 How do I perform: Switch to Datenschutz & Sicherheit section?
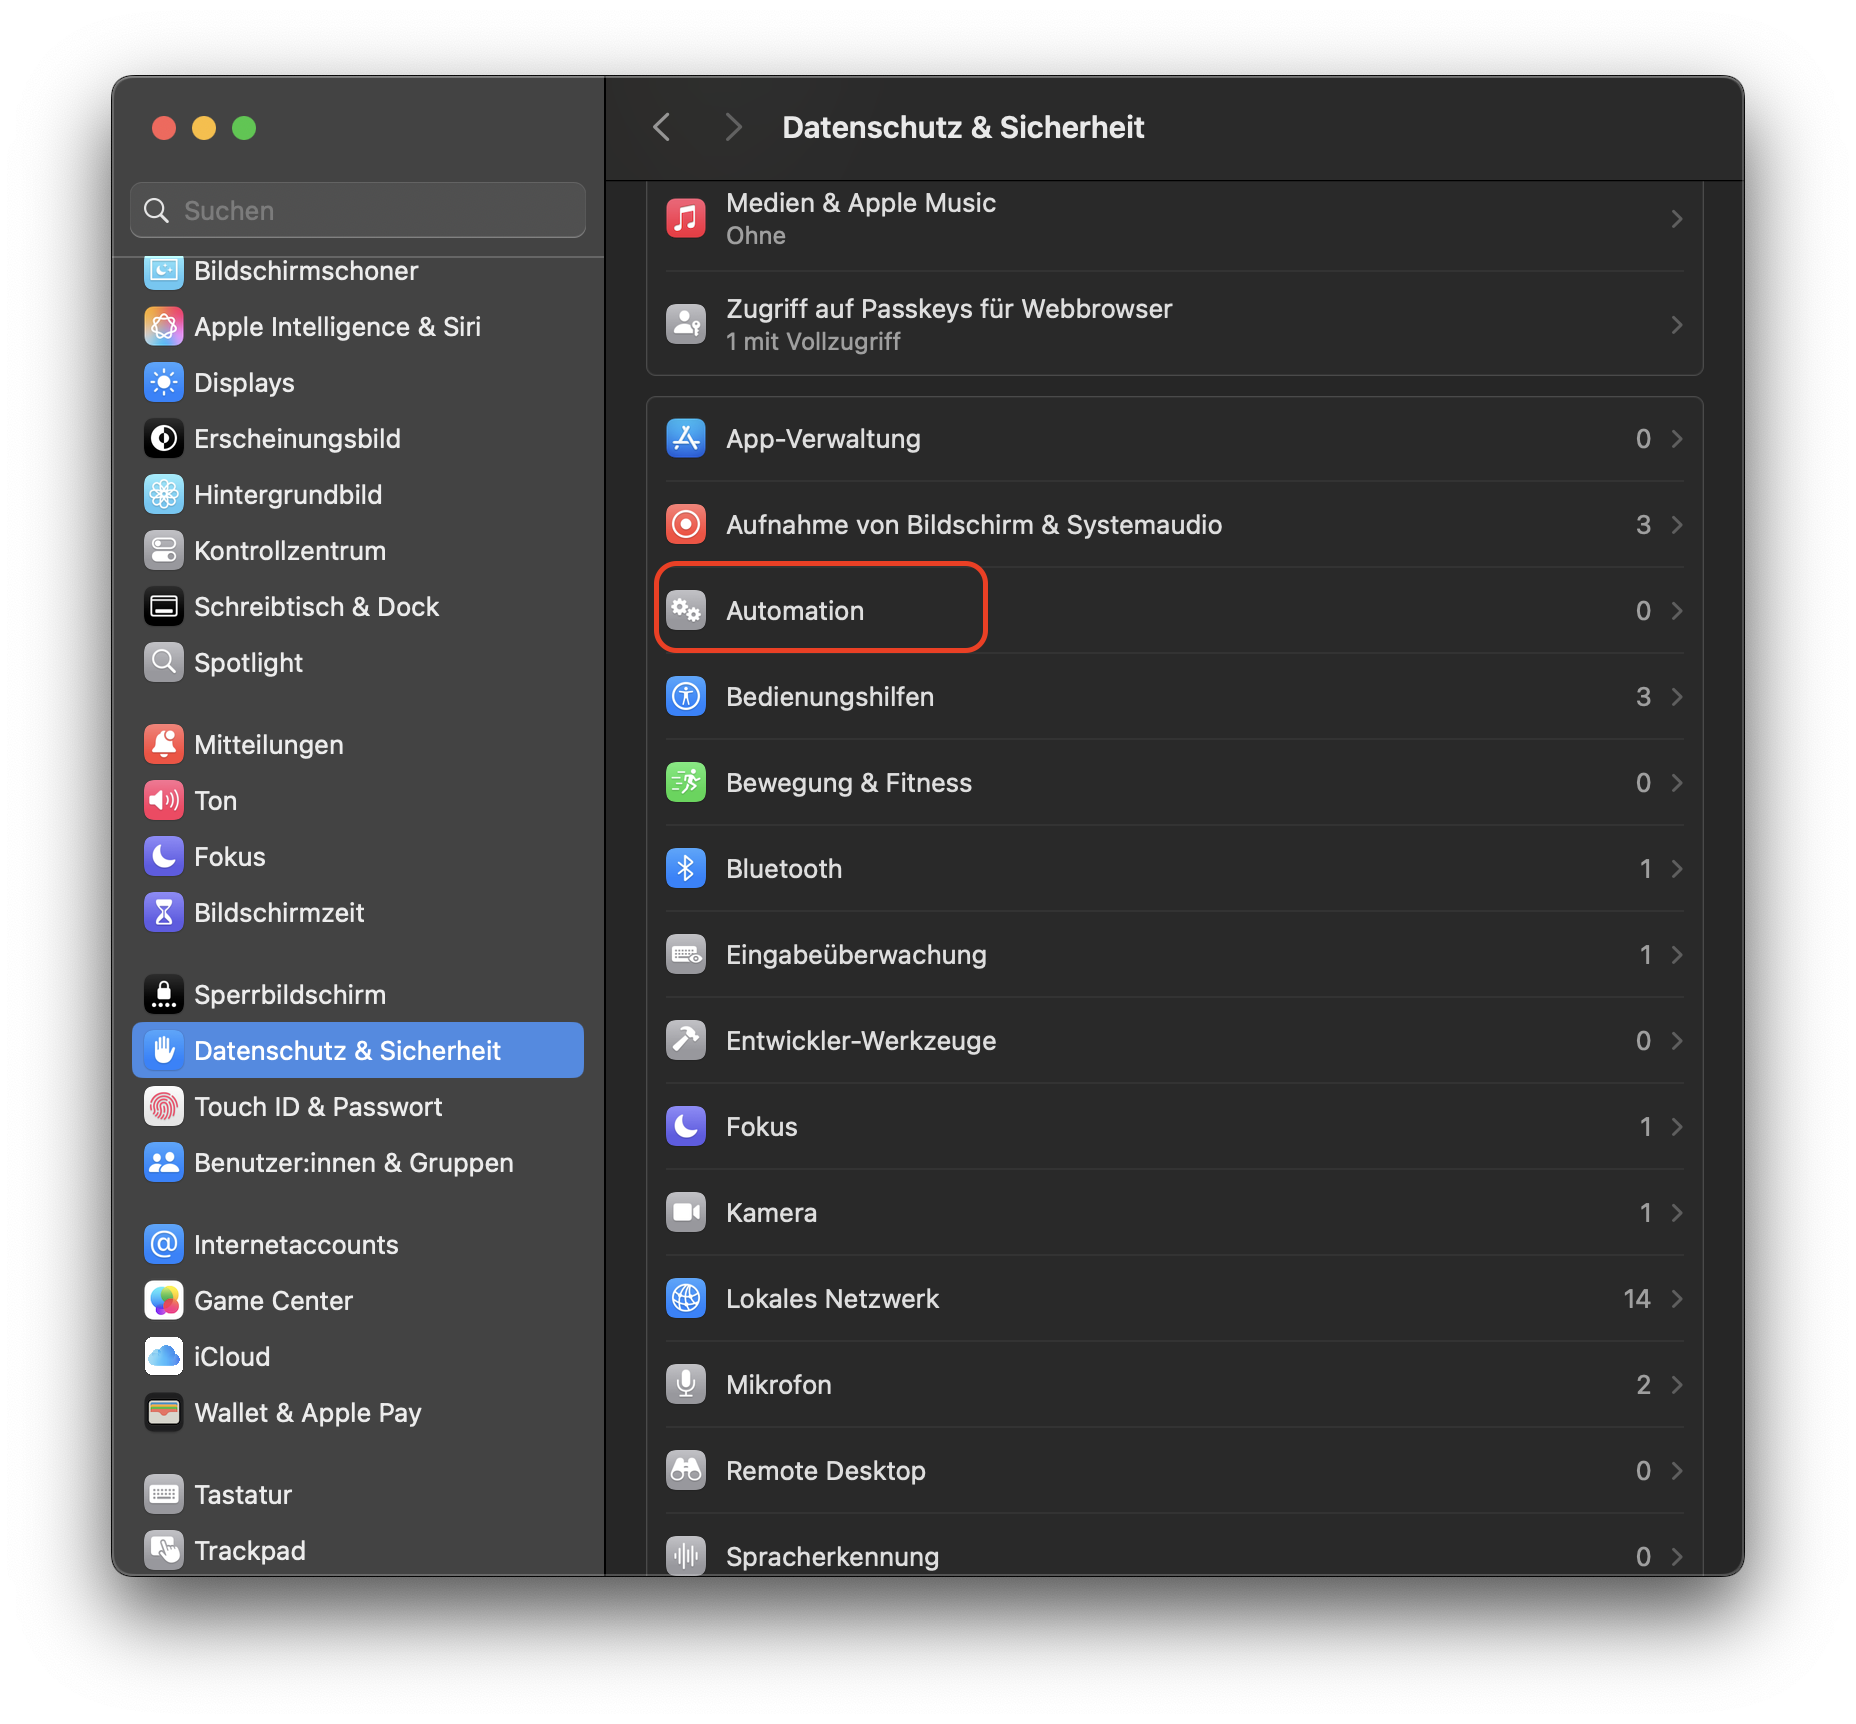(x=348, y=1050)
